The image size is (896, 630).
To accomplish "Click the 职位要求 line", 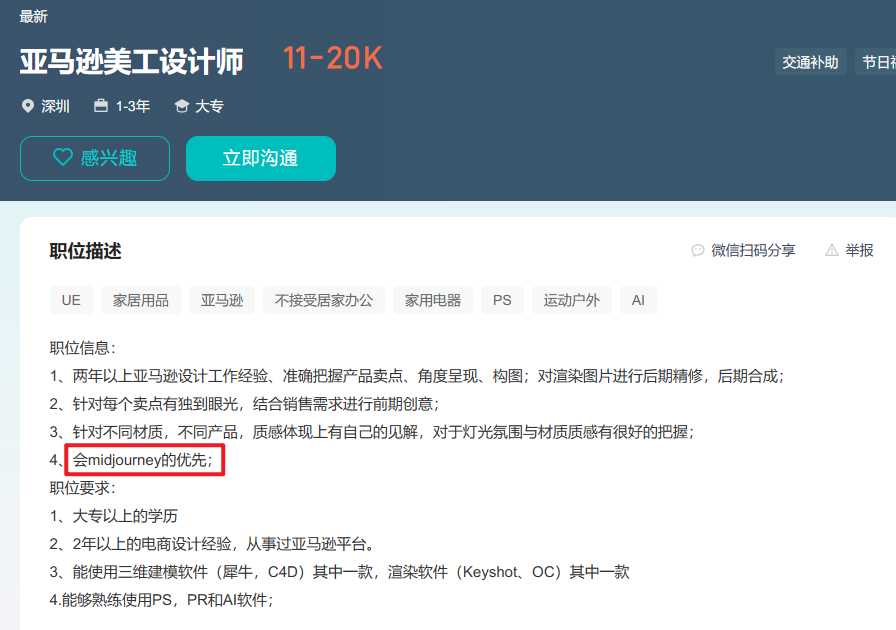I will pos(83,488).
